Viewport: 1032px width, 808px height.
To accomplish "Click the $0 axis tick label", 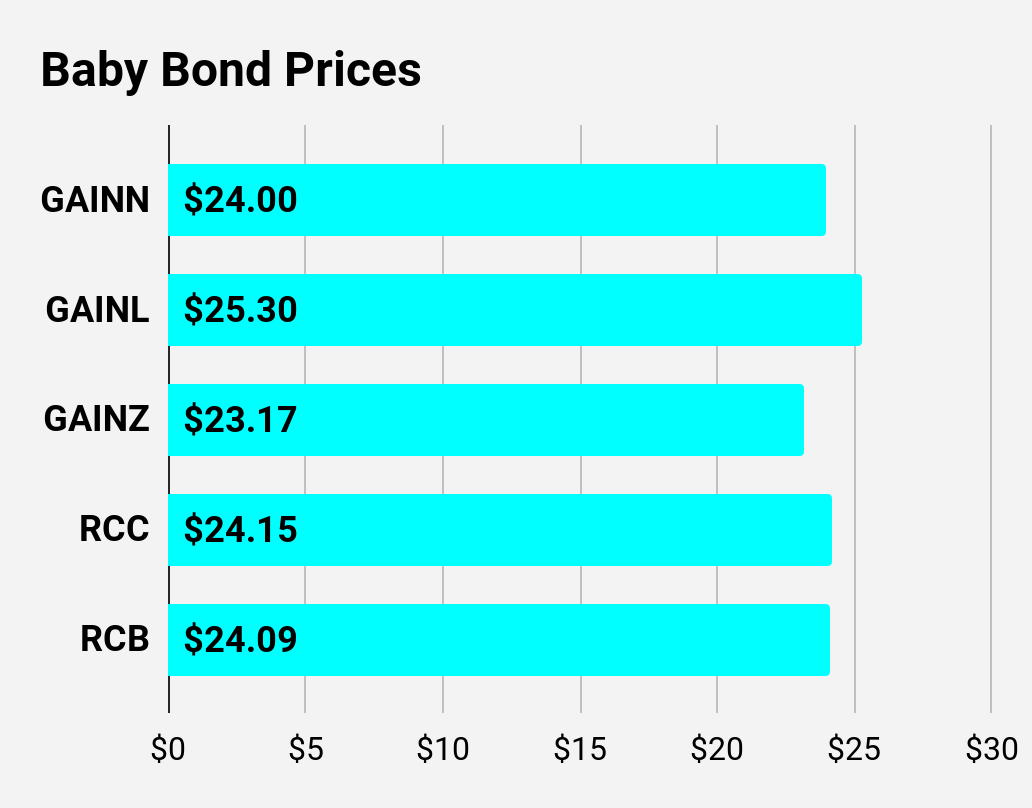I will (x=168, y=749).
